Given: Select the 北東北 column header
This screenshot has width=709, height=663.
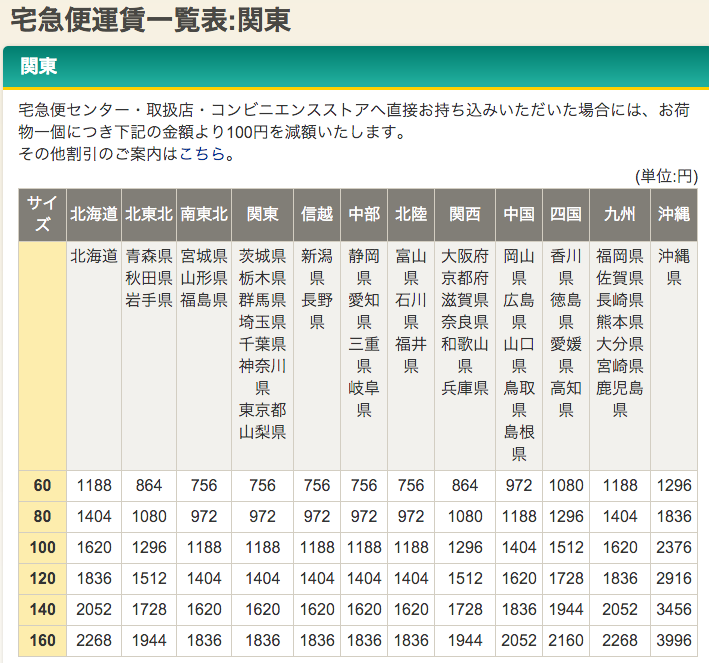Looking at the screenshot, I should tap(149, 214).
